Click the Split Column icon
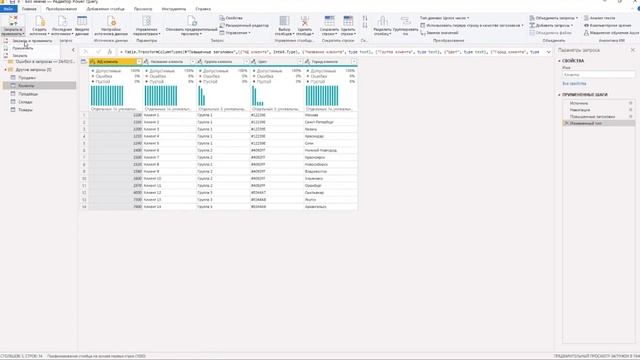The image size is (640, 360). click(382, 21)
